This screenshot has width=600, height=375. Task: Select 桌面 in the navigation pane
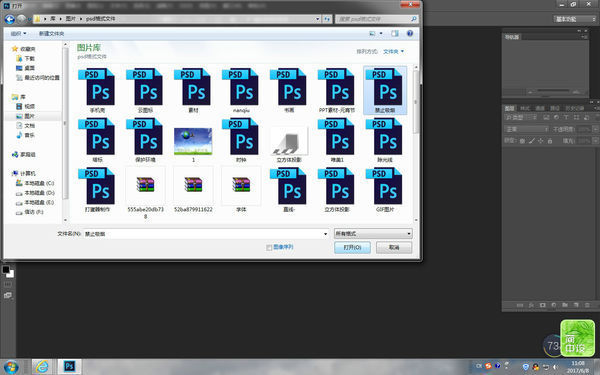pos(26,68)
